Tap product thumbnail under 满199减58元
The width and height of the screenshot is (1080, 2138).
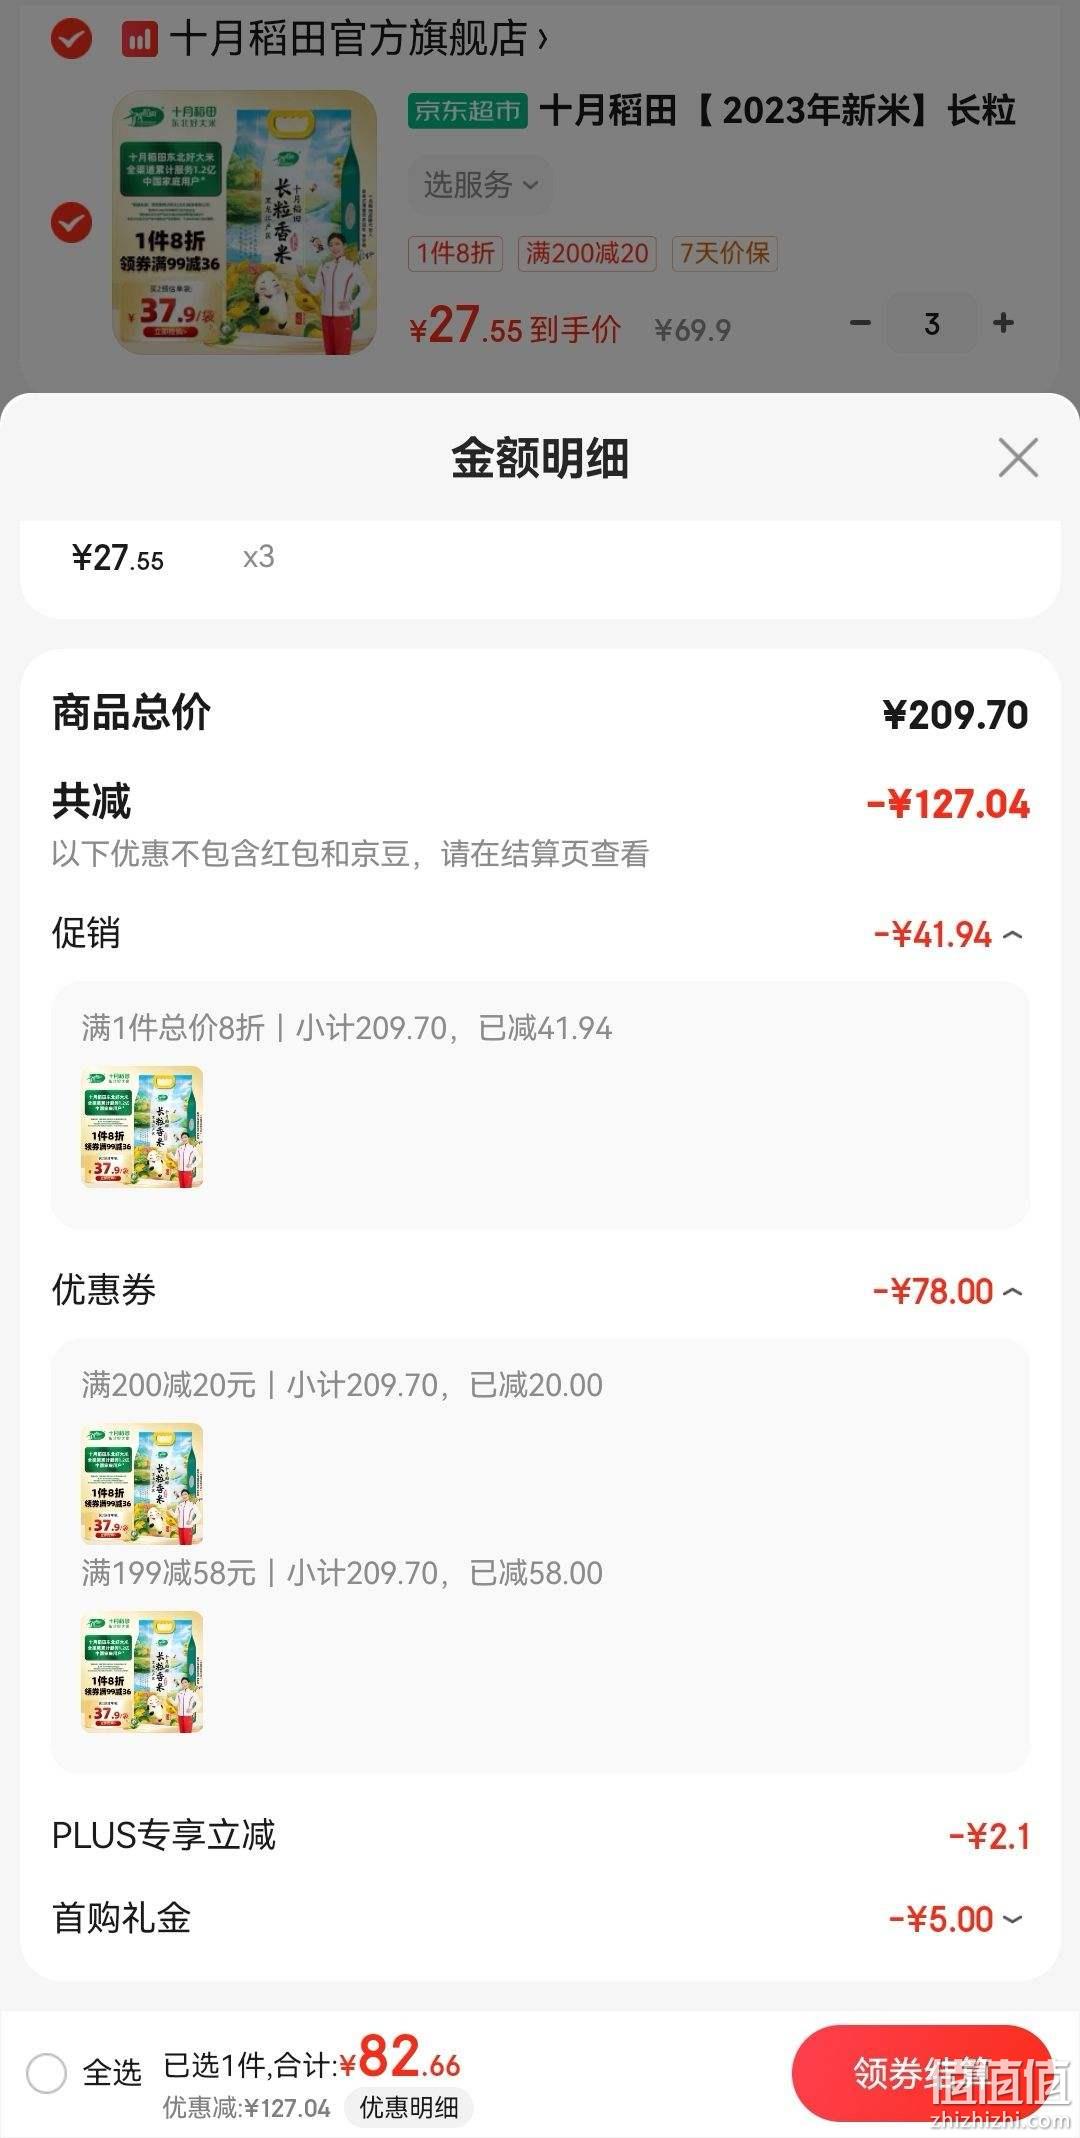[x=142, y=1672]
